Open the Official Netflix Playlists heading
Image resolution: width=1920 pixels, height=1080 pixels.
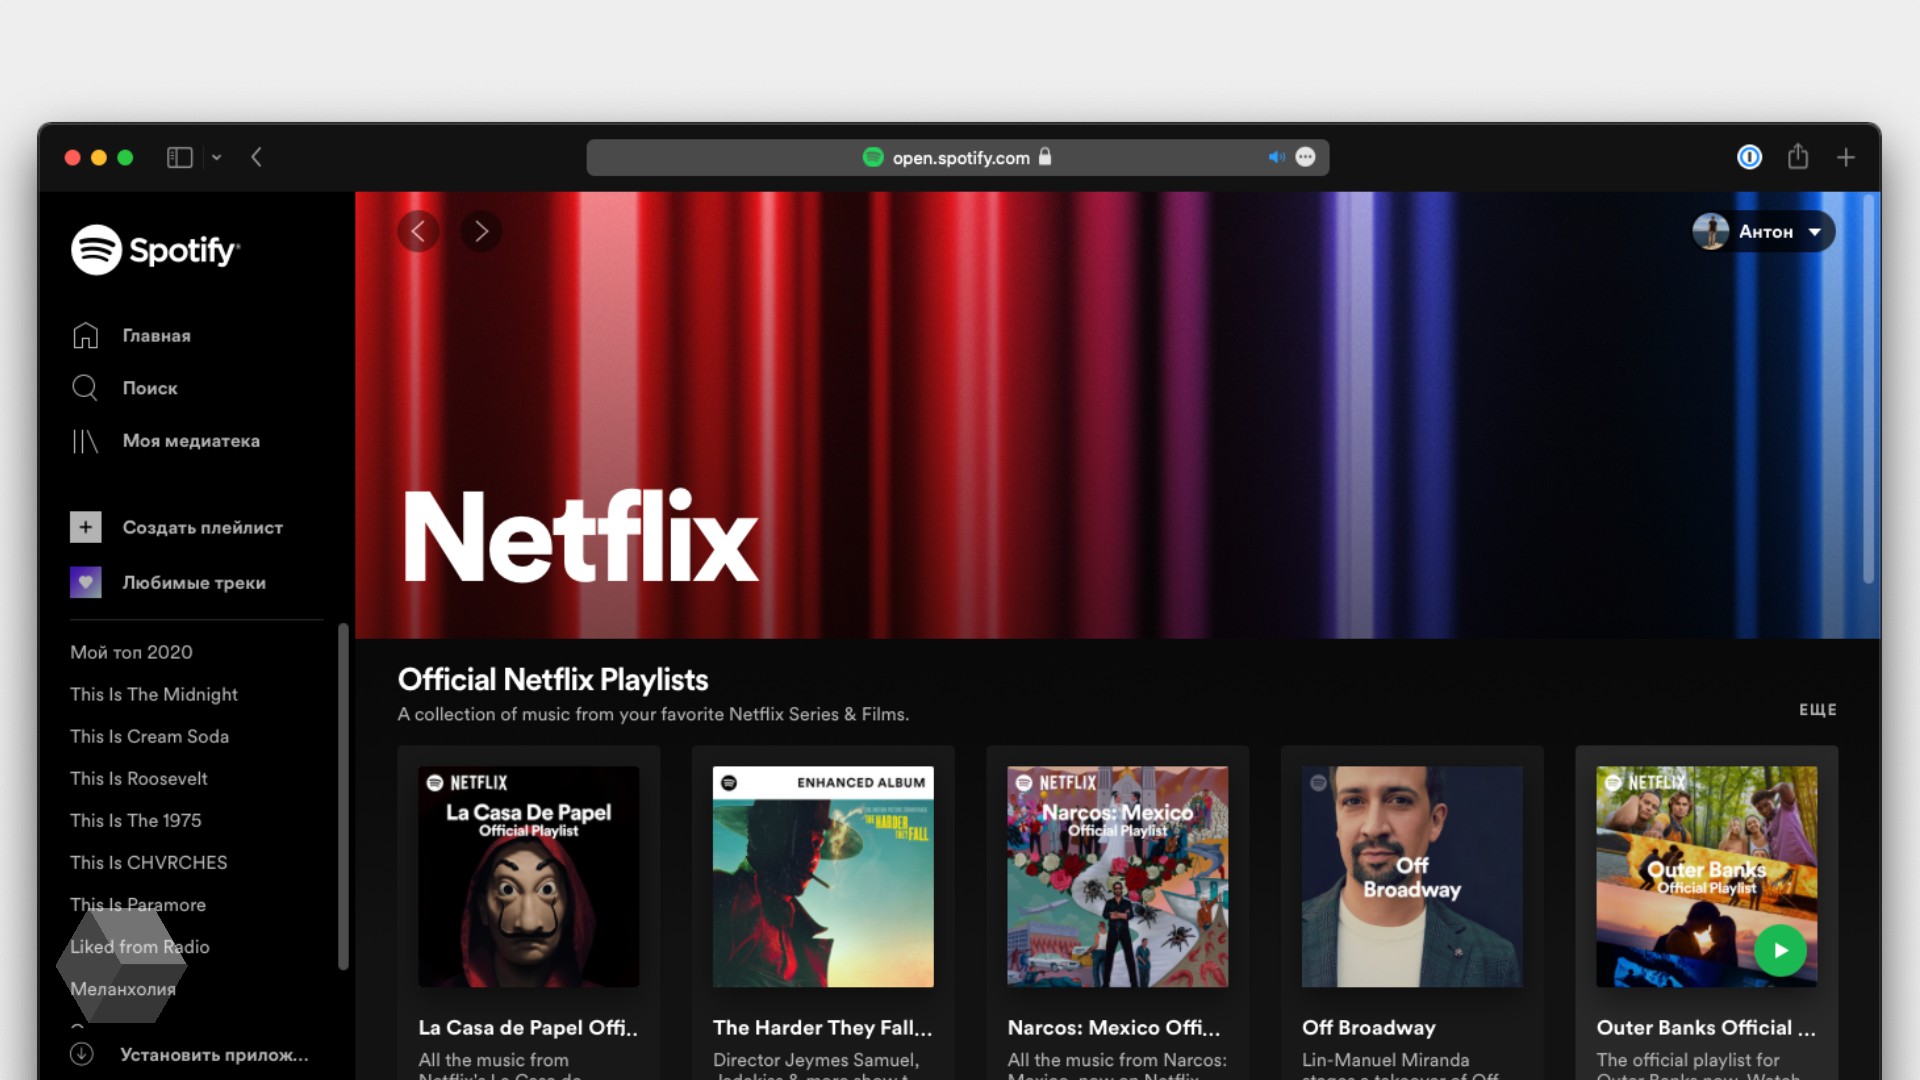(553, 680)
